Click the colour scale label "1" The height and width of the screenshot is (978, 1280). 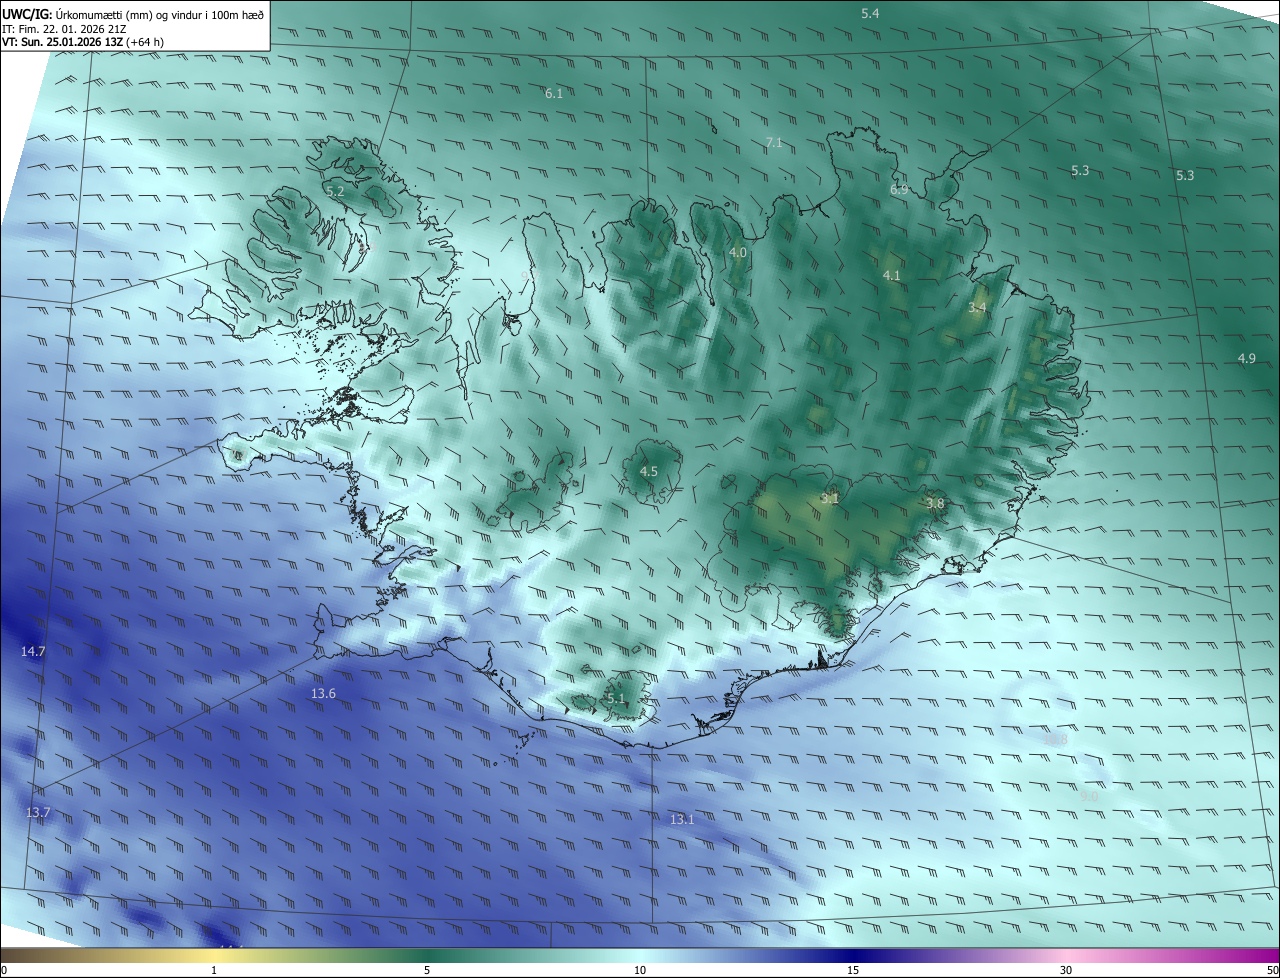(x=214, y=970)
